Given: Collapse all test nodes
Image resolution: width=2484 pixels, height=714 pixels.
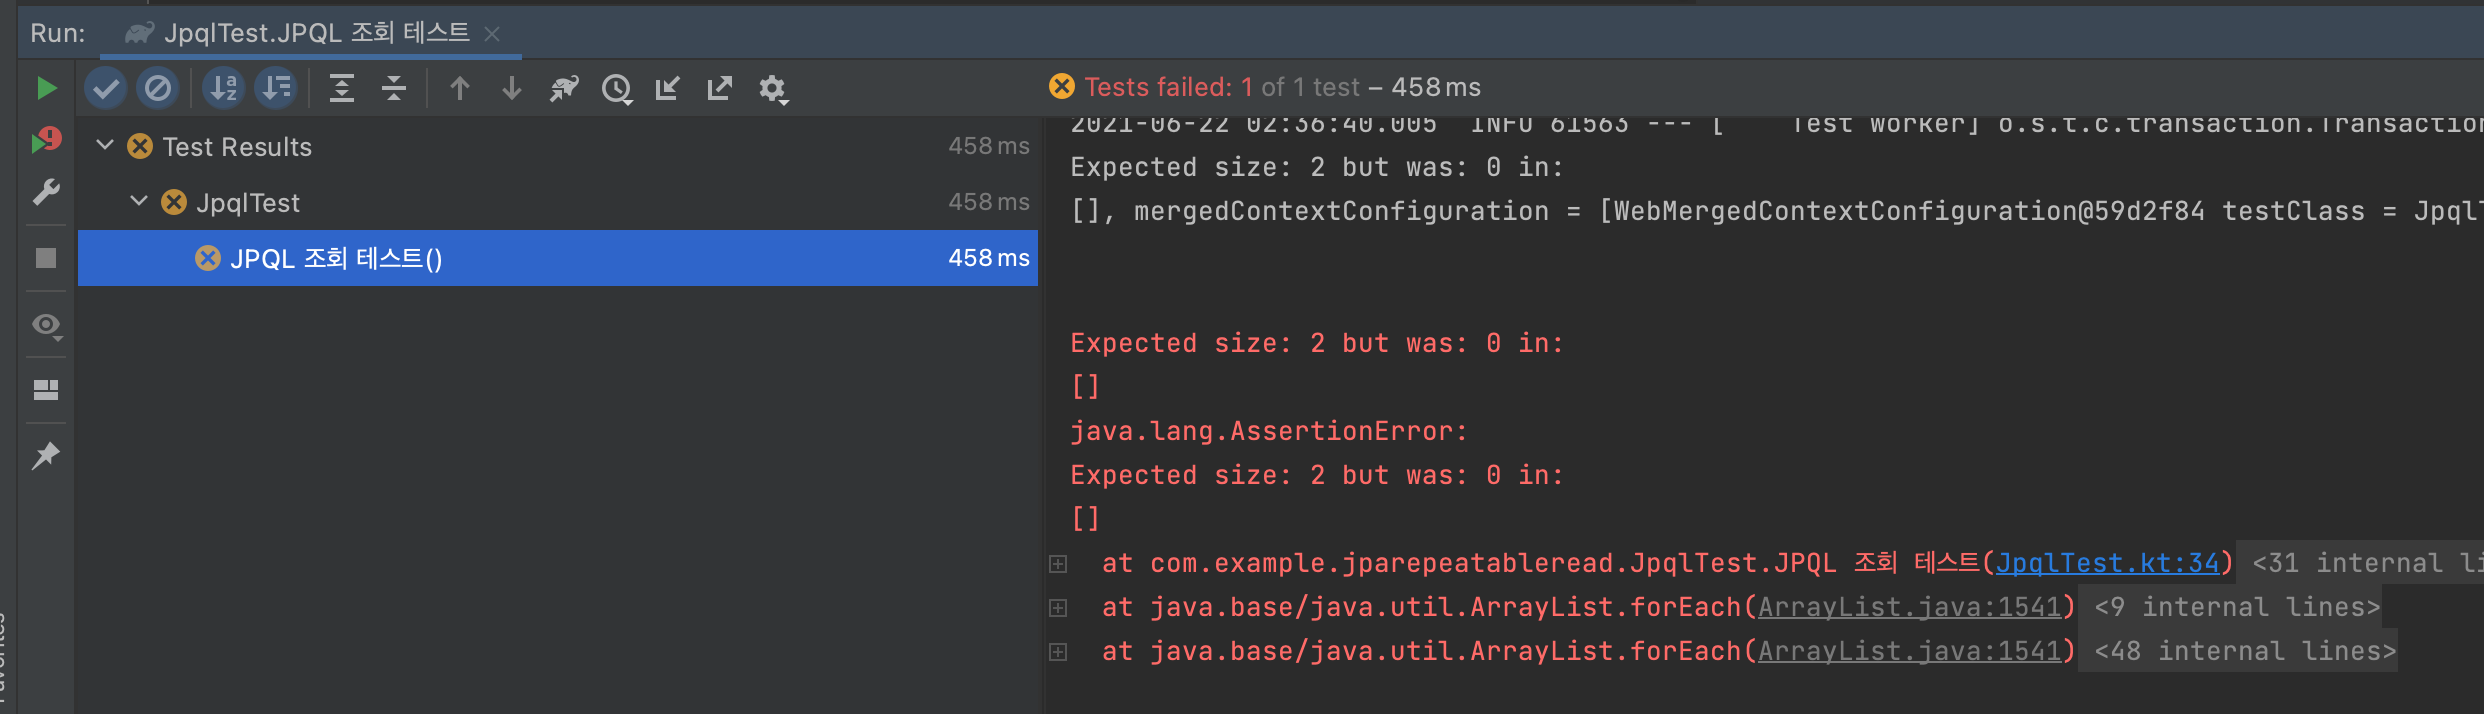Looking at the screenshot, I should pos(394,89).
